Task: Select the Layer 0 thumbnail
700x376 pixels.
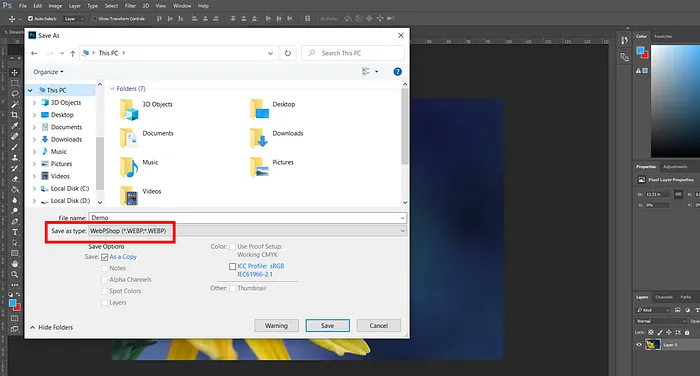Action: pos(653,345)
